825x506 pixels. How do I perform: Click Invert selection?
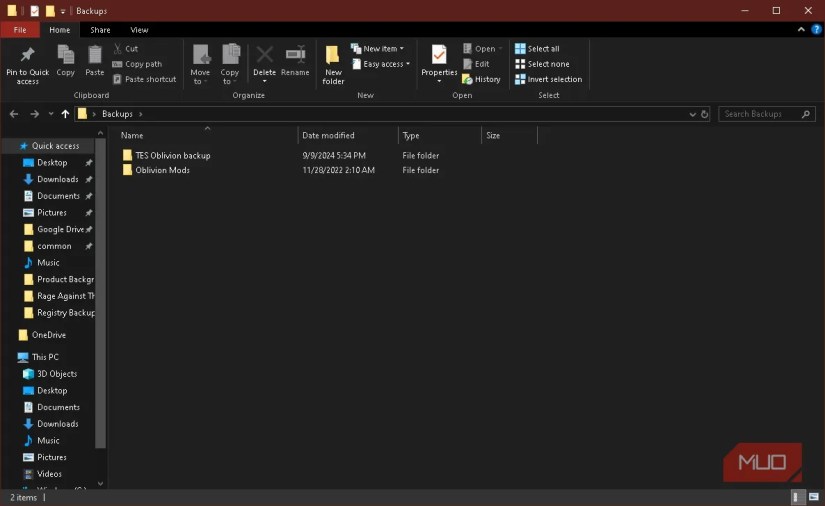[x=548, y=79]
